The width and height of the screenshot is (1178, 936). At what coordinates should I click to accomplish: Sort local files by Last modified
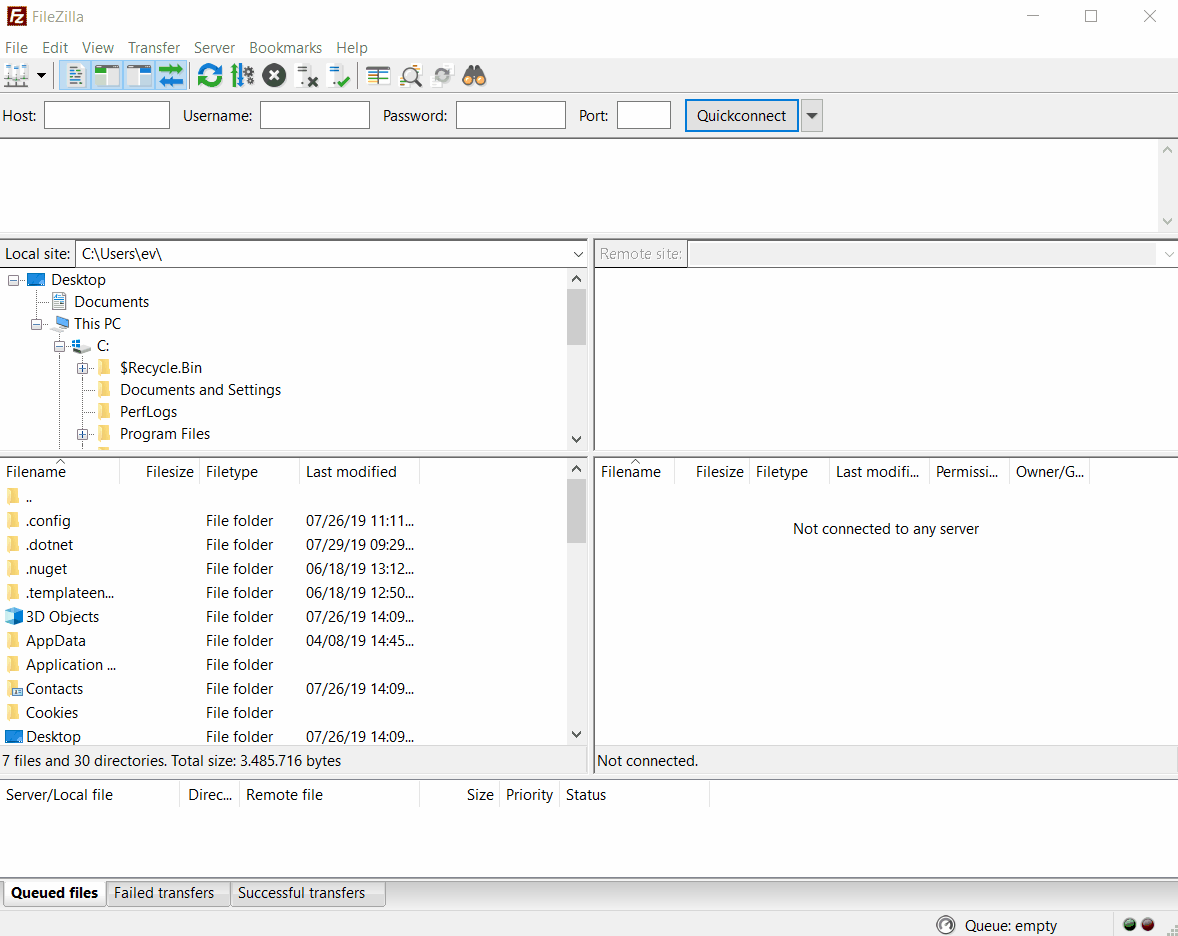[x=359, y=472]
